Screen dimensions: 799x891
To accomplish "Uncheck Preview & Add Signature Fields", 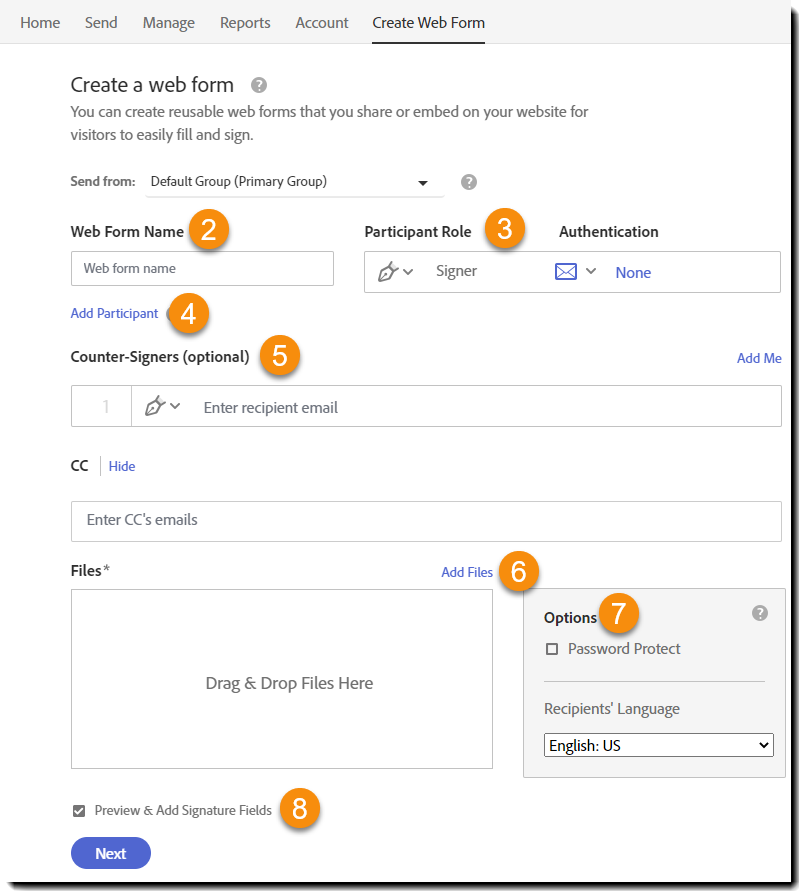I will point(79,811).
